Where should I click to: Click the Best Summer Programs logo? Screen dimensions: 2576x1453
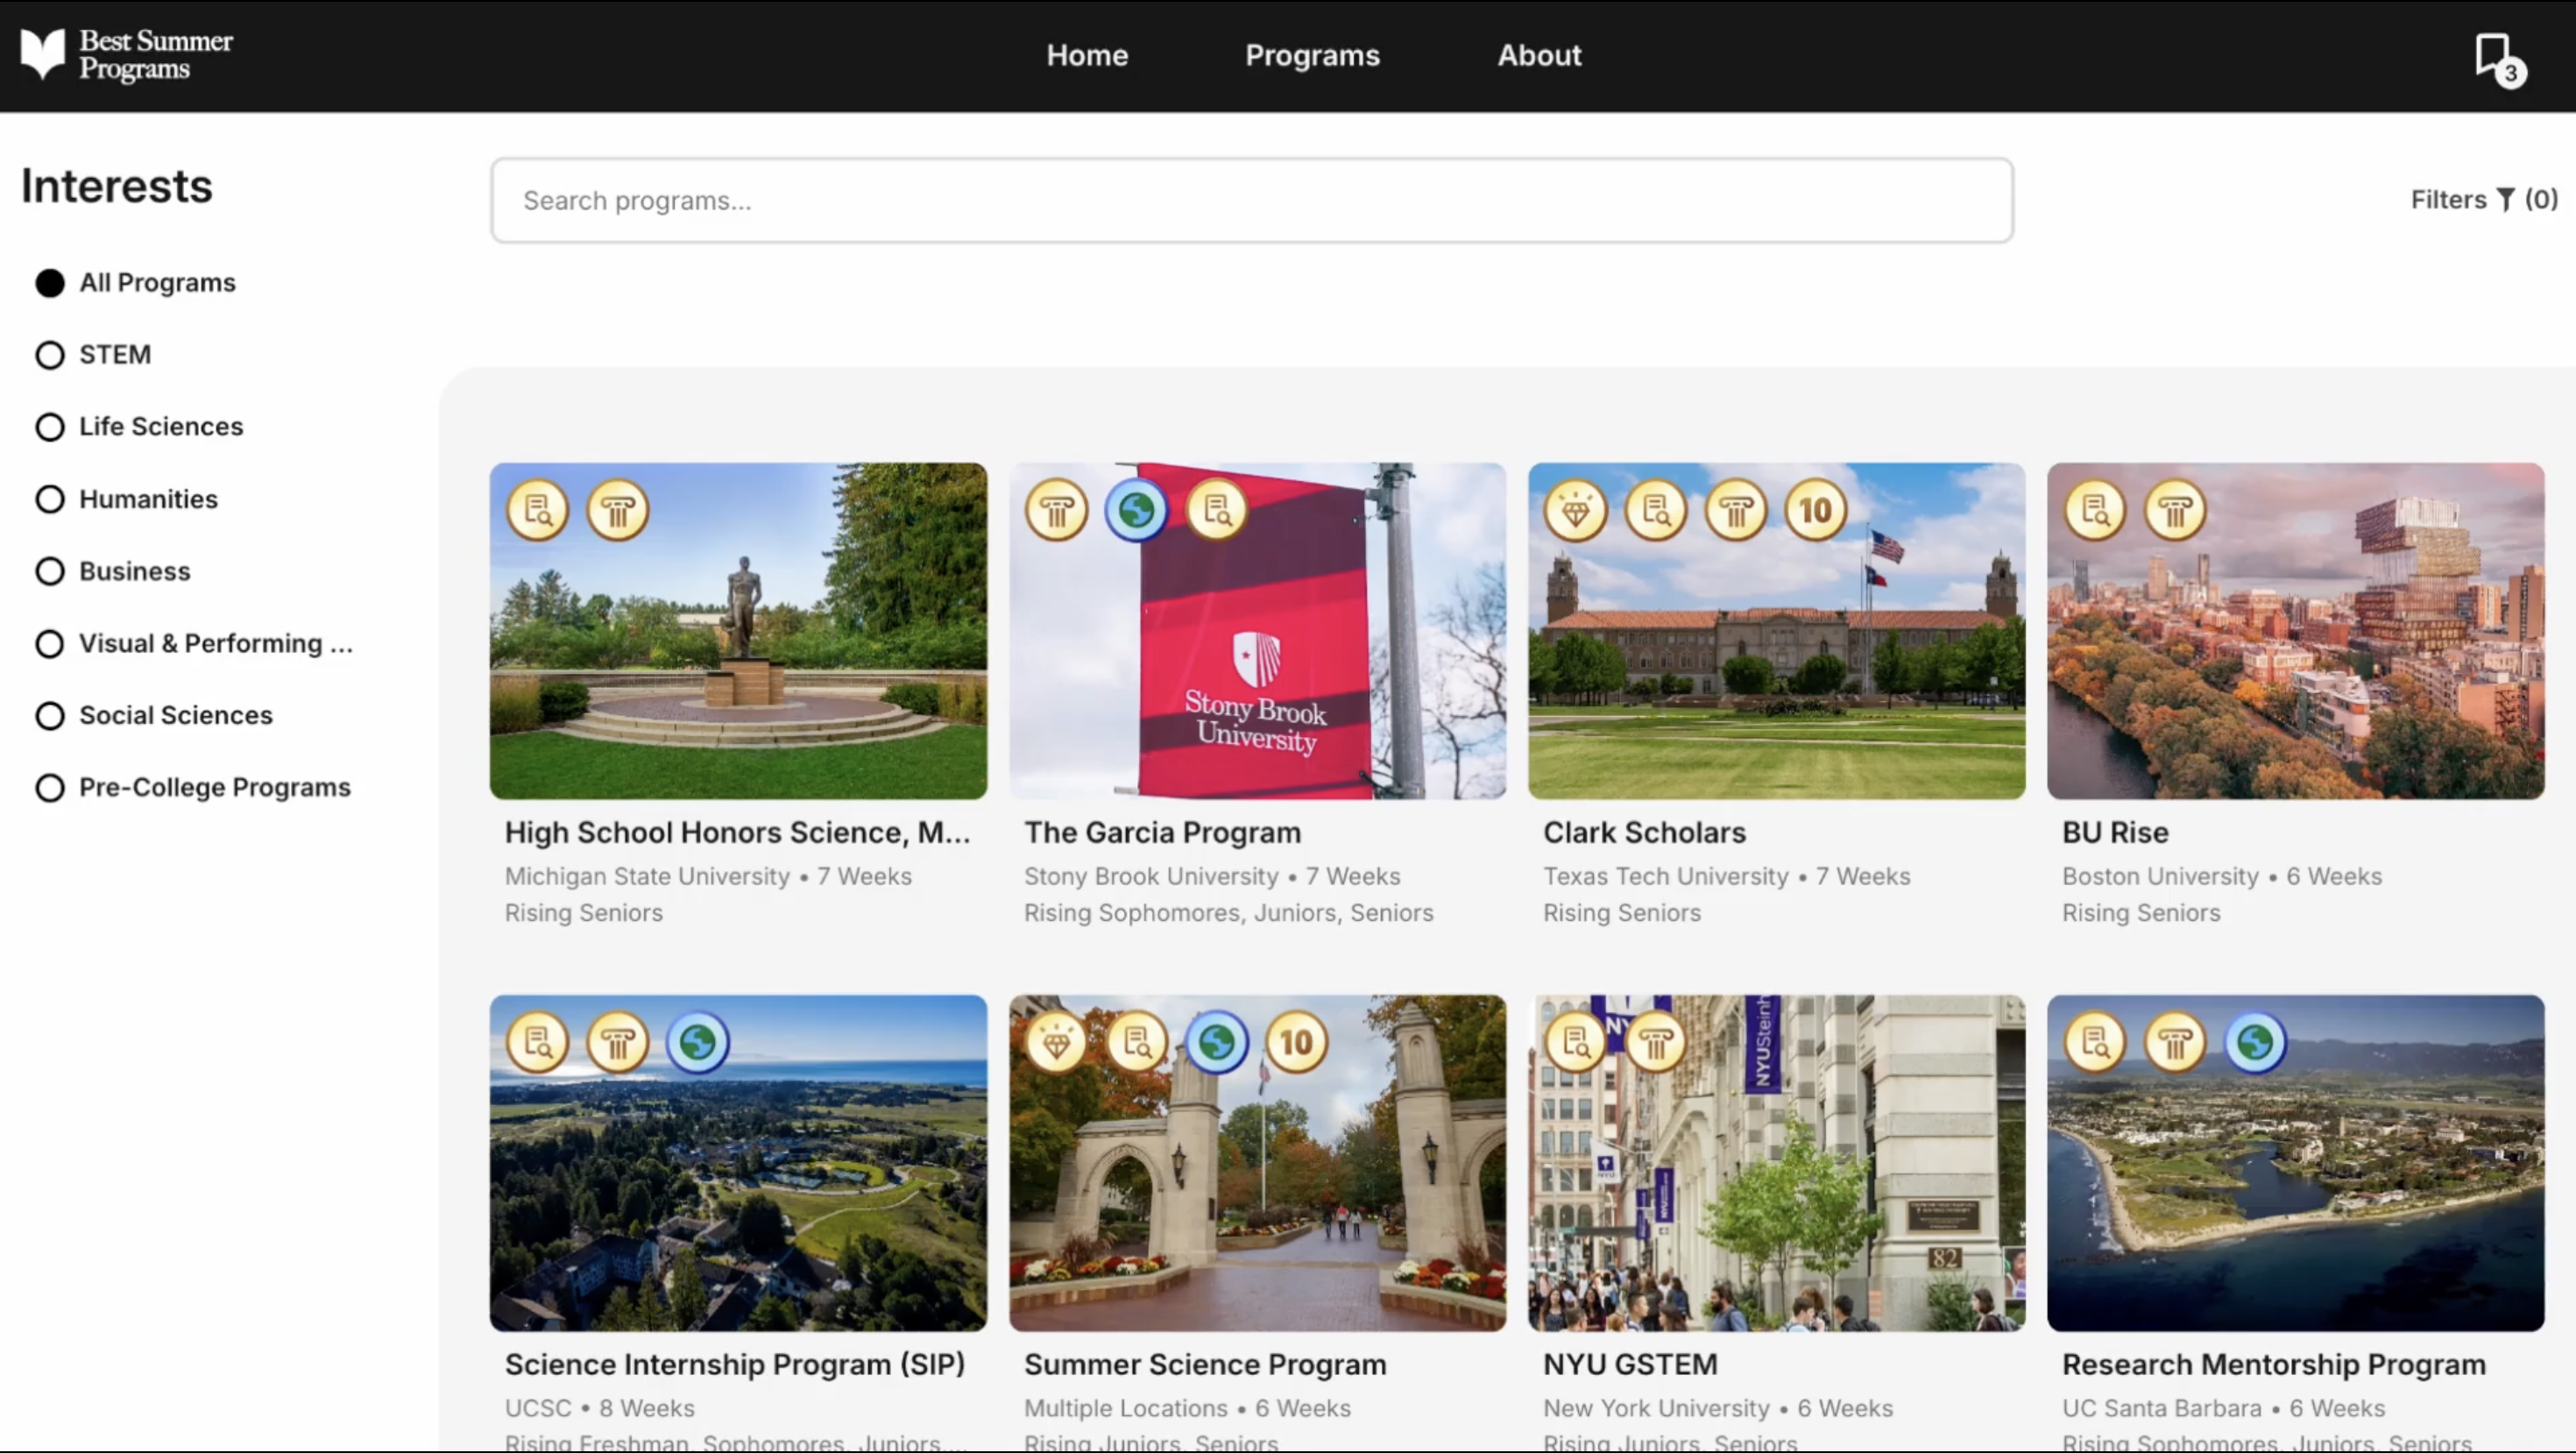127,54
